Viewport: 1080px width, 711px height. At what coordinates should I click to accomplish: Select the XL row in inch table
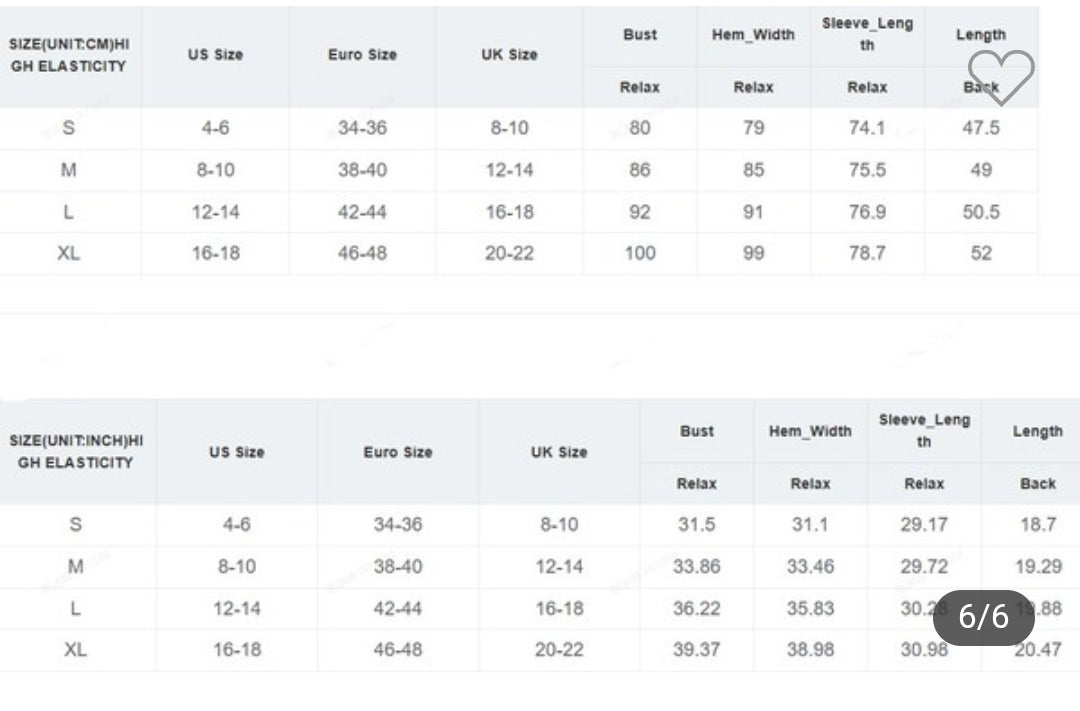pyautogui.click(x=540, y=650)
